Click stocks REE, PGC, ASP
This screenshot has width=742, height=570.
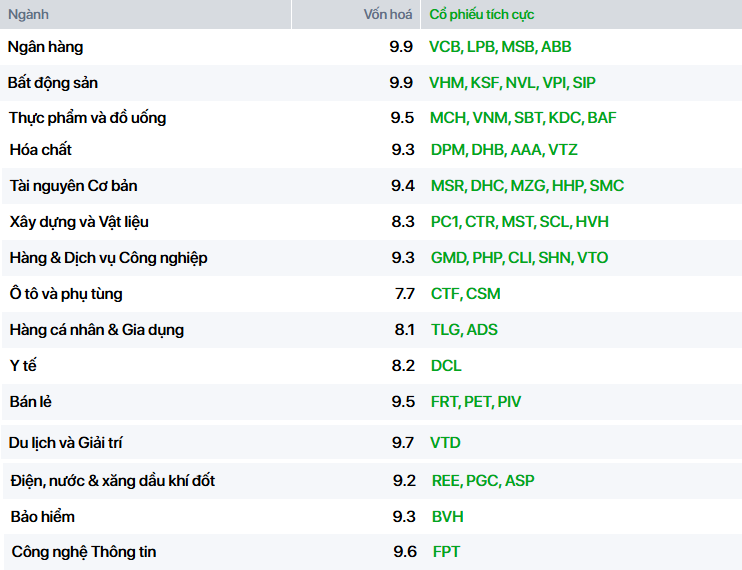click(x=483, y=481)
